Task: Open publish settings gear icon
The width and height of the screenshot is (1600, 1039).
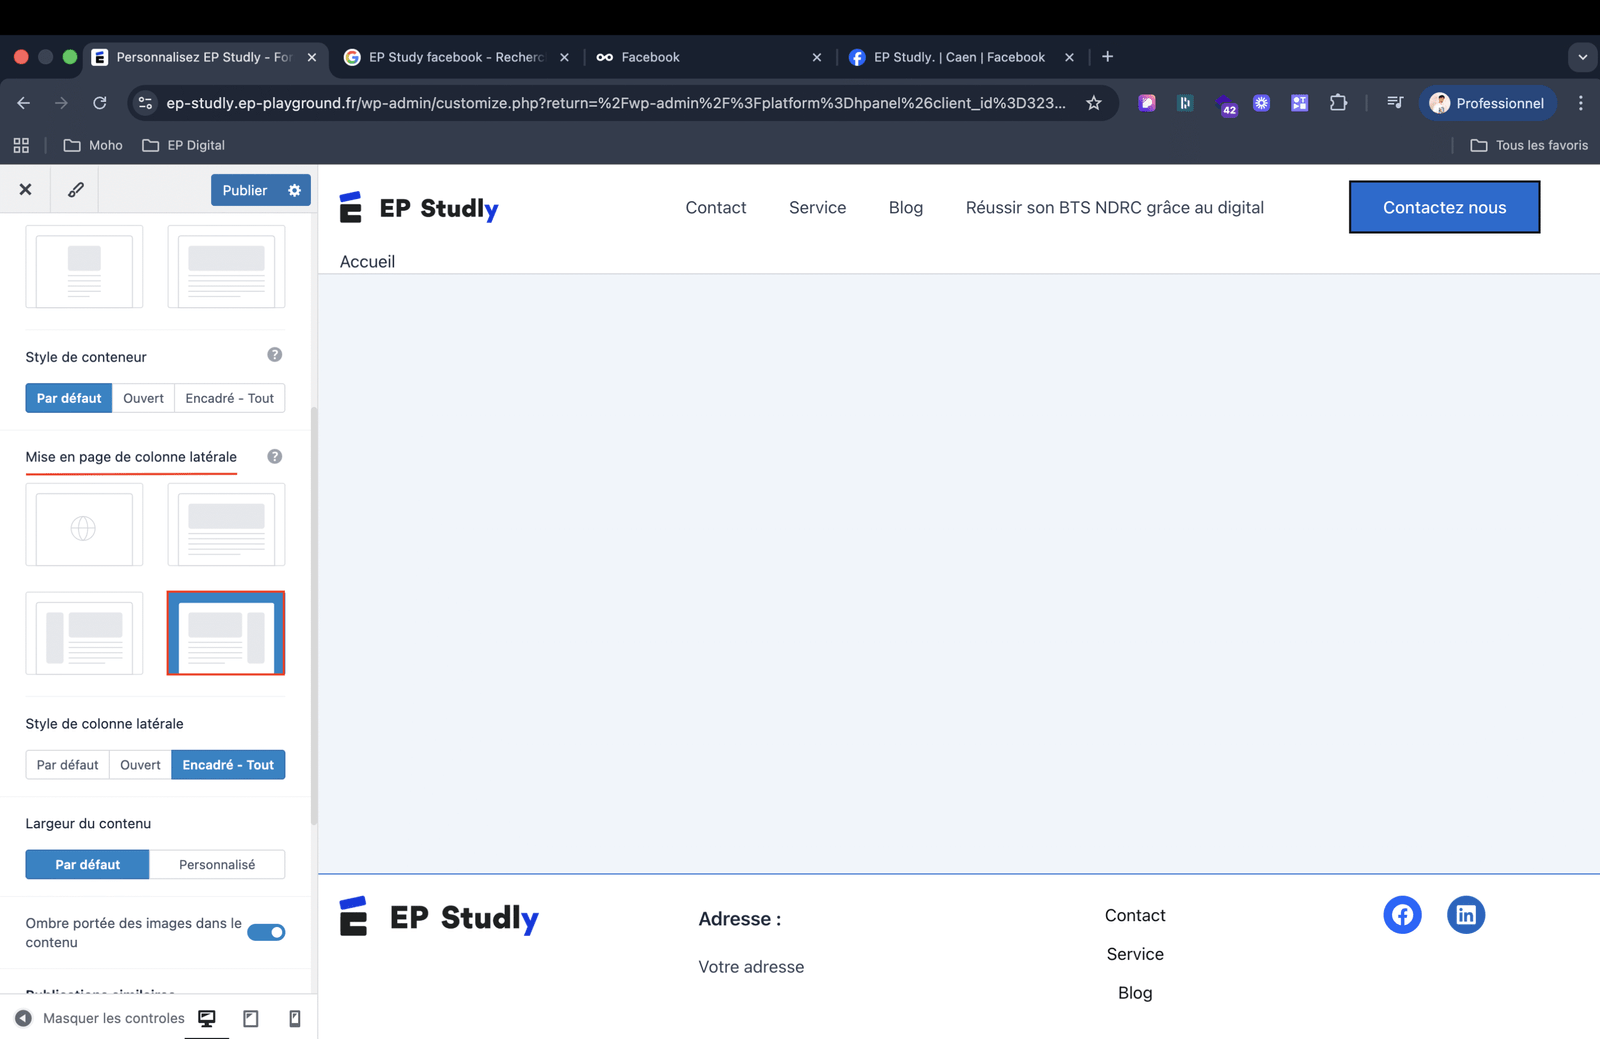Action: click(x=294, y=190)
